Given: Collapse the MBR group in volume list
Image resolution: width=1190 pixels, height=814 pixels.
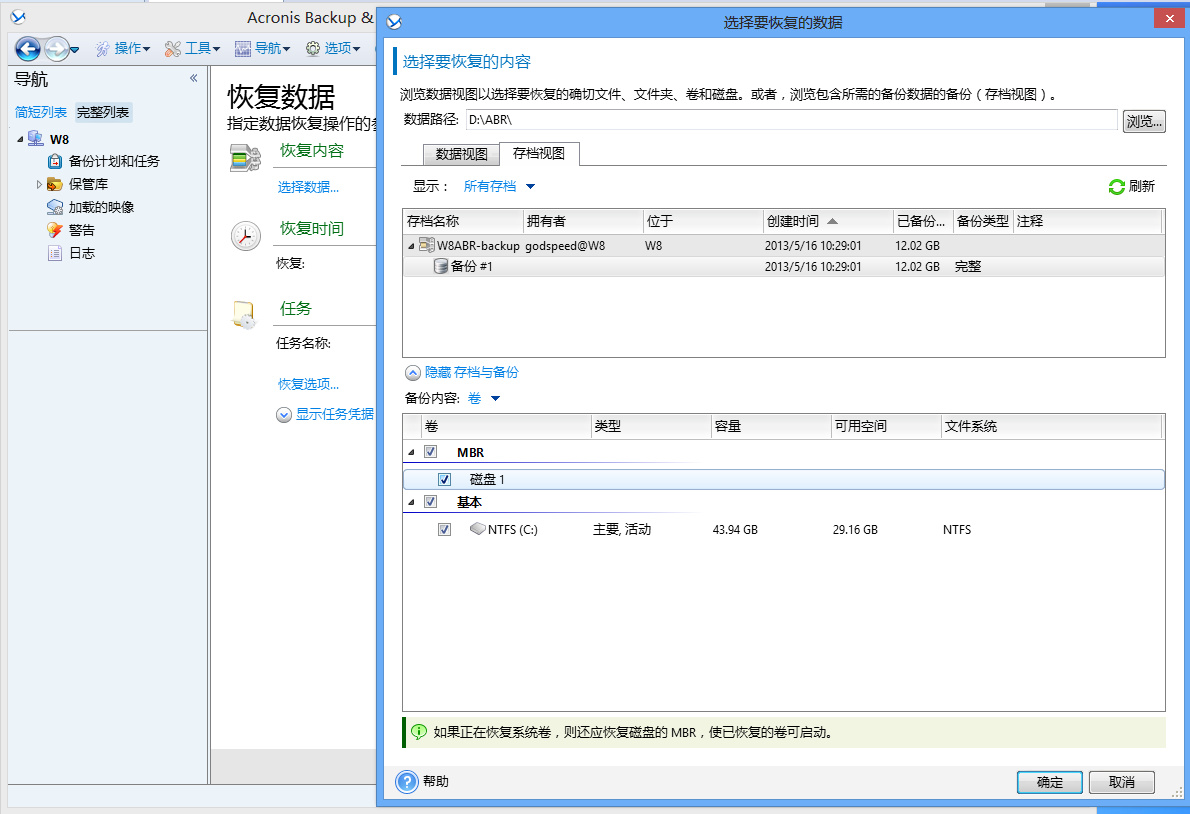Looking at the screenshot, I should click(411, 453).
